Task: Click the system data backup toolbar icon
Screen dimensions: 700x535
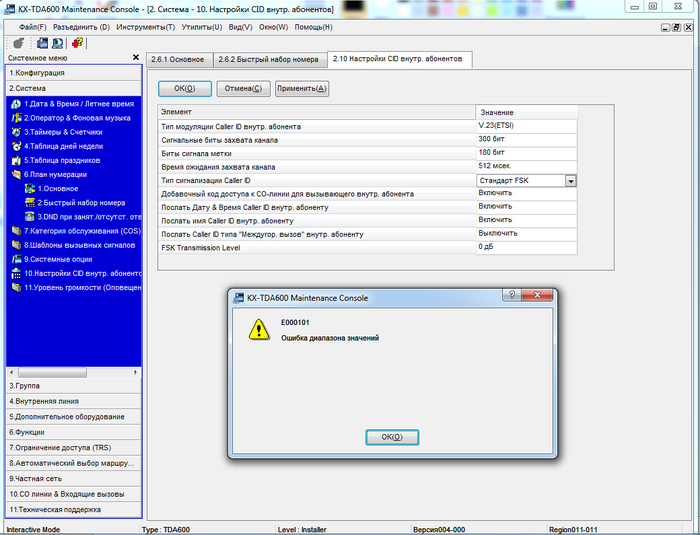Action: point(57,43)
